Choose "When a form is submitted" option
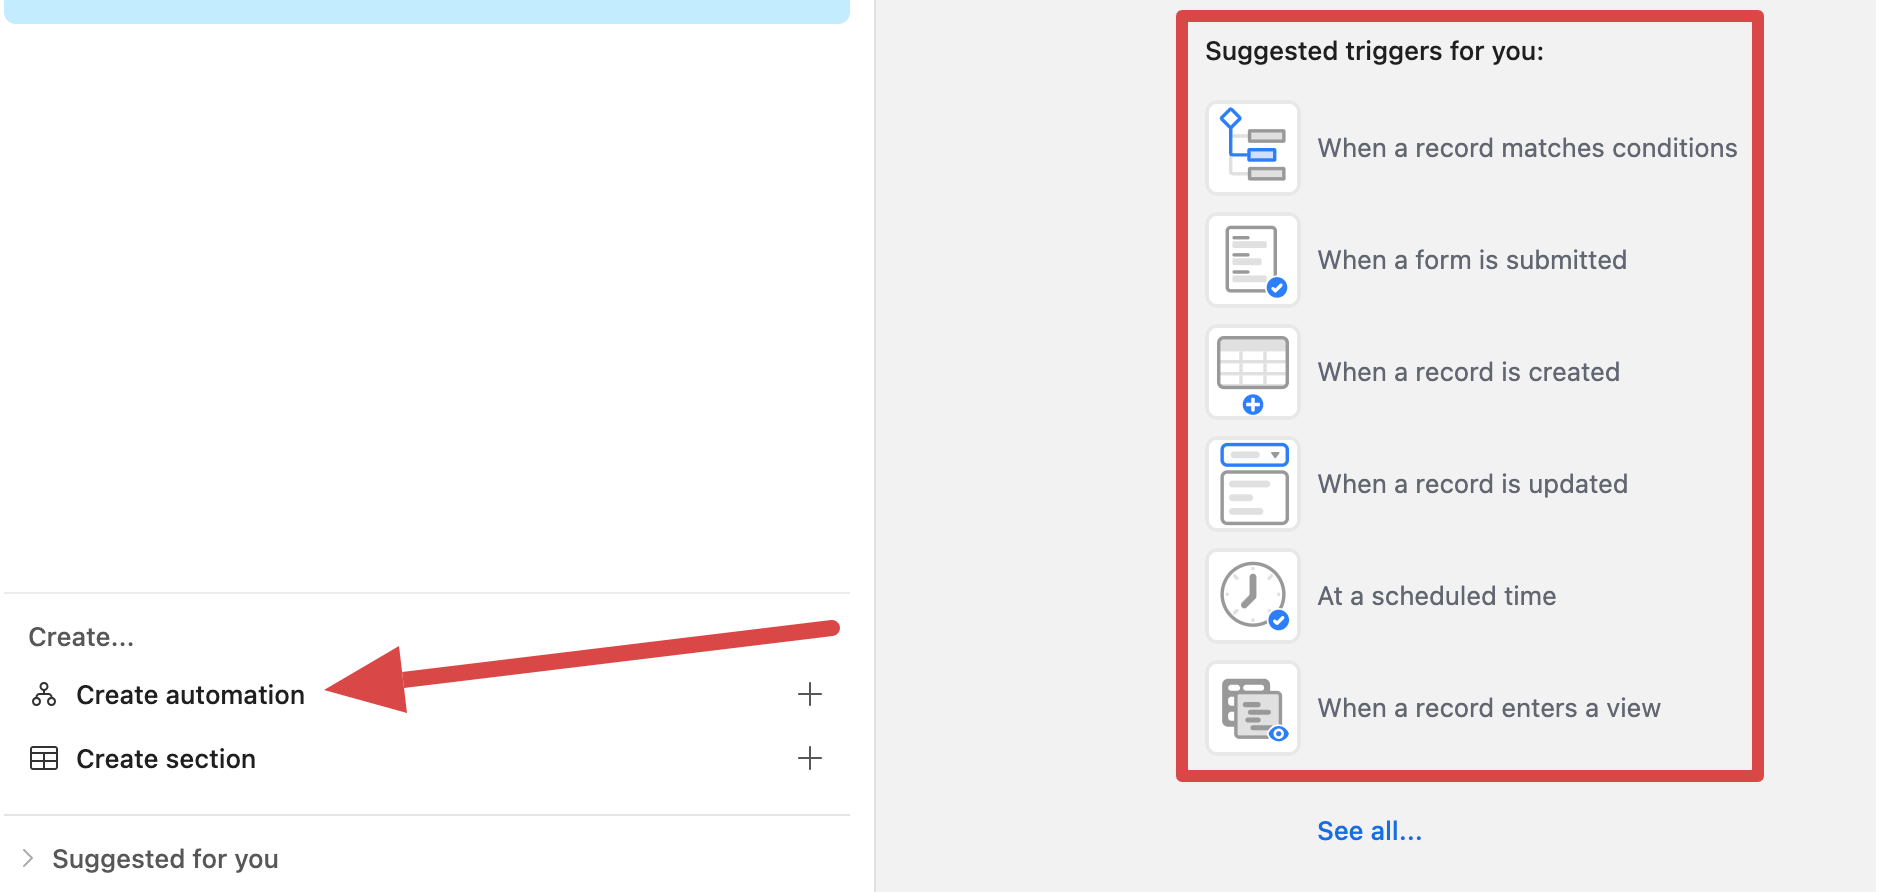 (x=1472, y=260)
